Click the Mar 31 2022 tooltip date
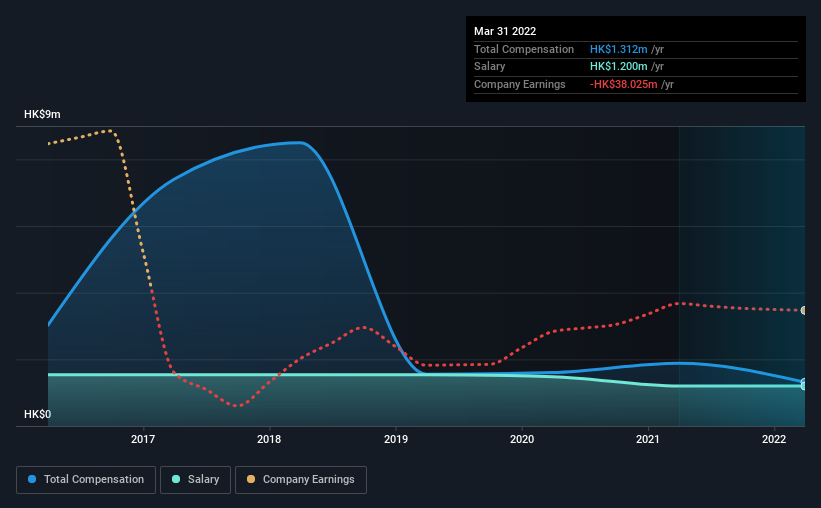 pyautogui.click(x=505, y=31)
